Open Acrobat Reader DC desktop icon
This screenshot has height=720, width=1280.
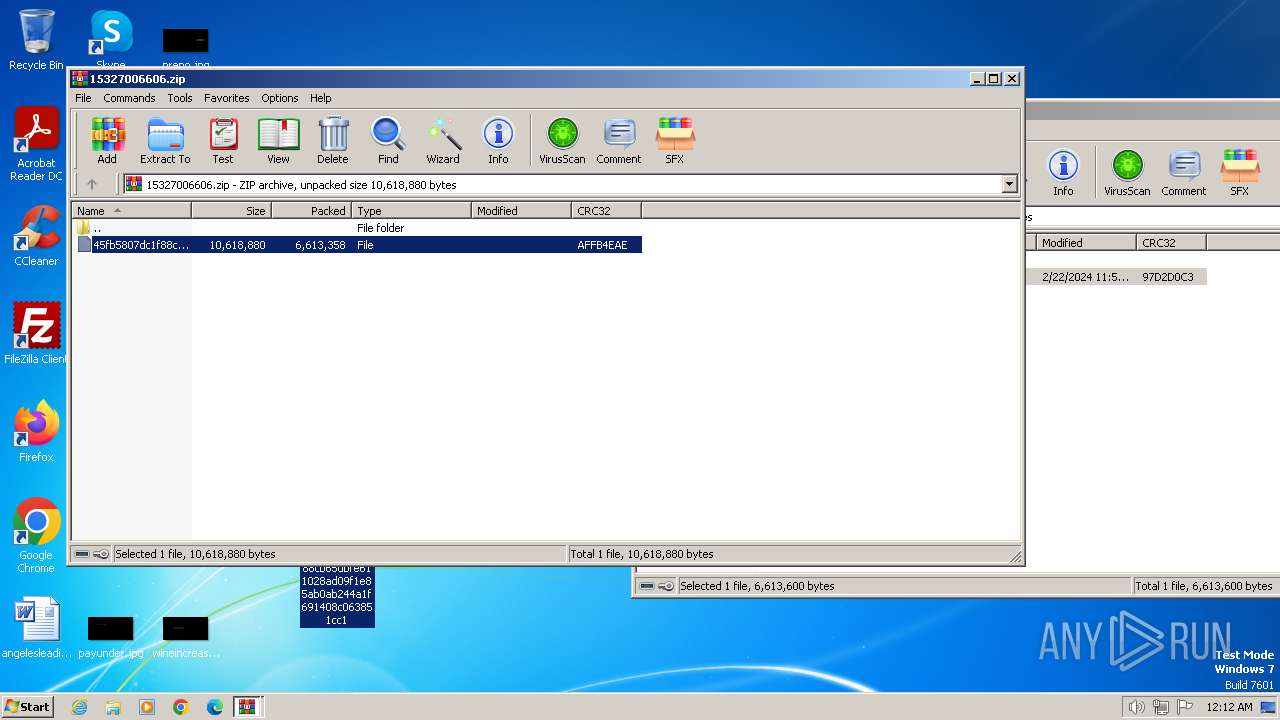coord(36,145)
